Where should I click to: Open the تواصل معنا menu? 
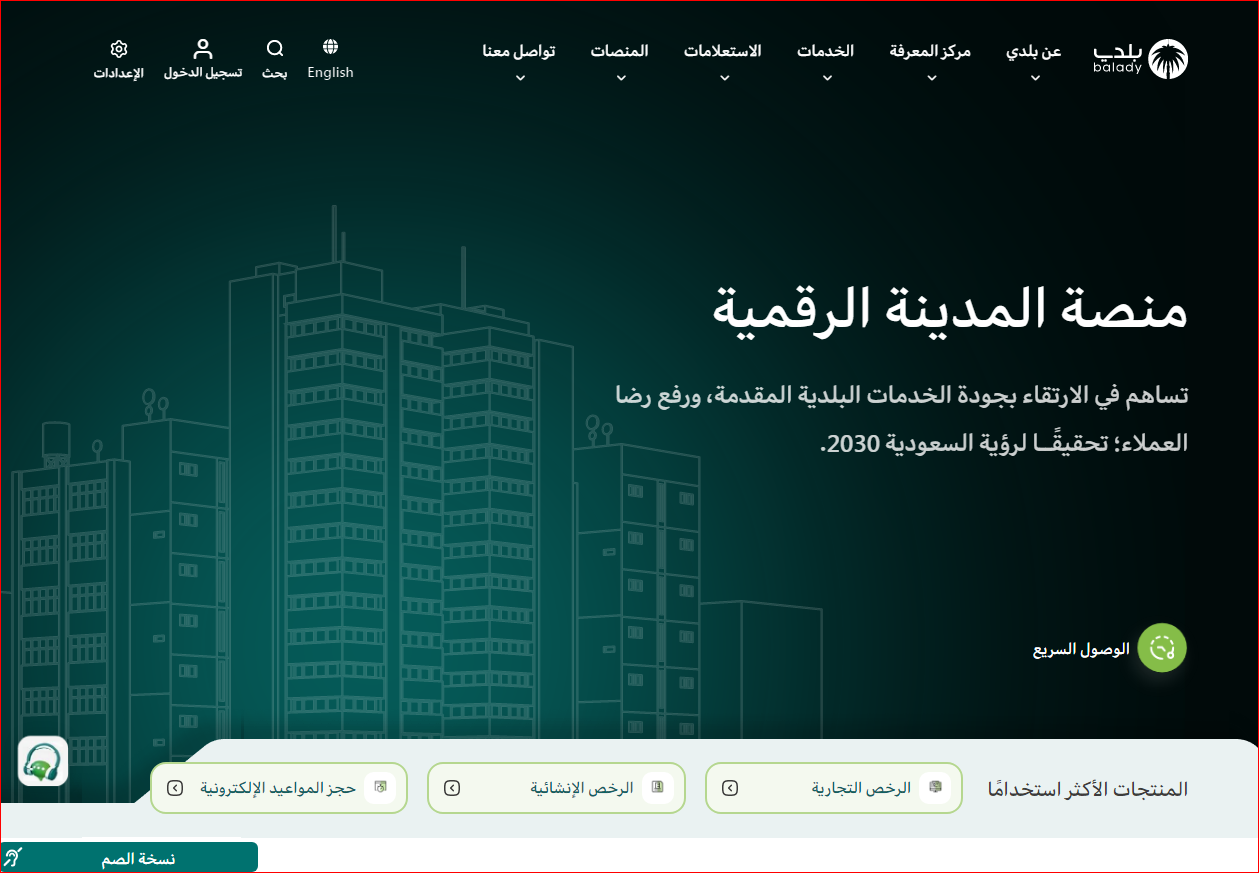point(518,51)
